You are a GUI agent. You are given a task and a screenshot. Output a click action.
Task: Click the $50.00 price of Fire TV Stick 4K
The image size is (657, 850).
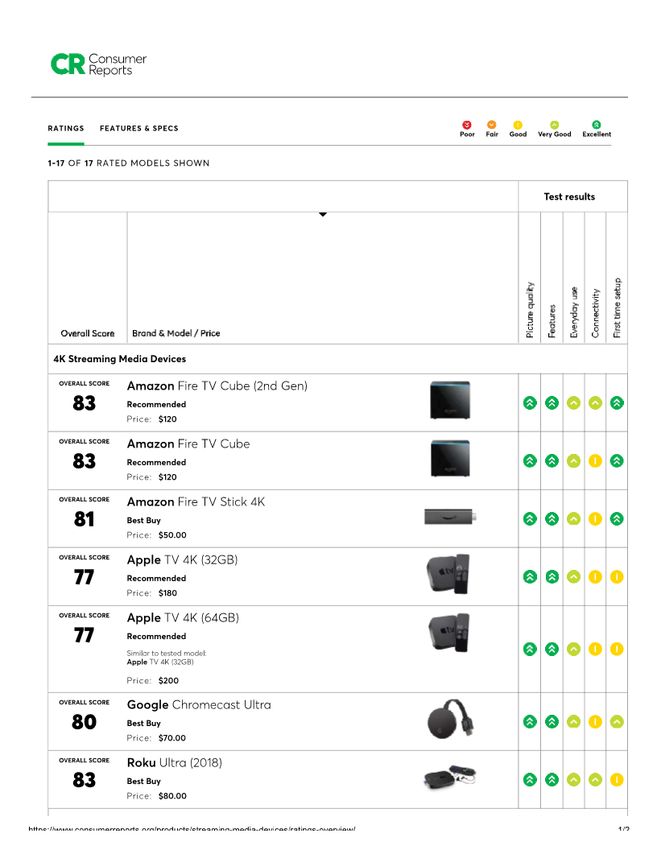[172, 535]
